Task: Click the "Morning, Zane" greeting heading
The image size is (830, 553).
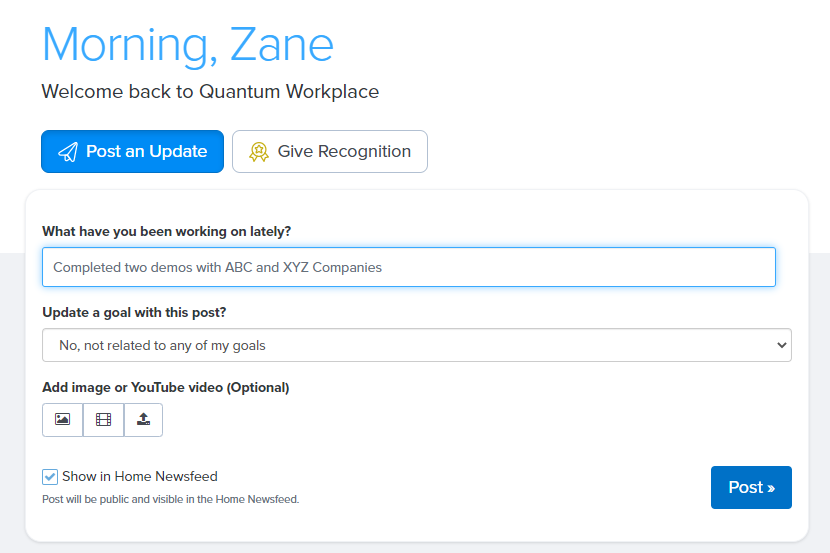Action: (188, 45)
